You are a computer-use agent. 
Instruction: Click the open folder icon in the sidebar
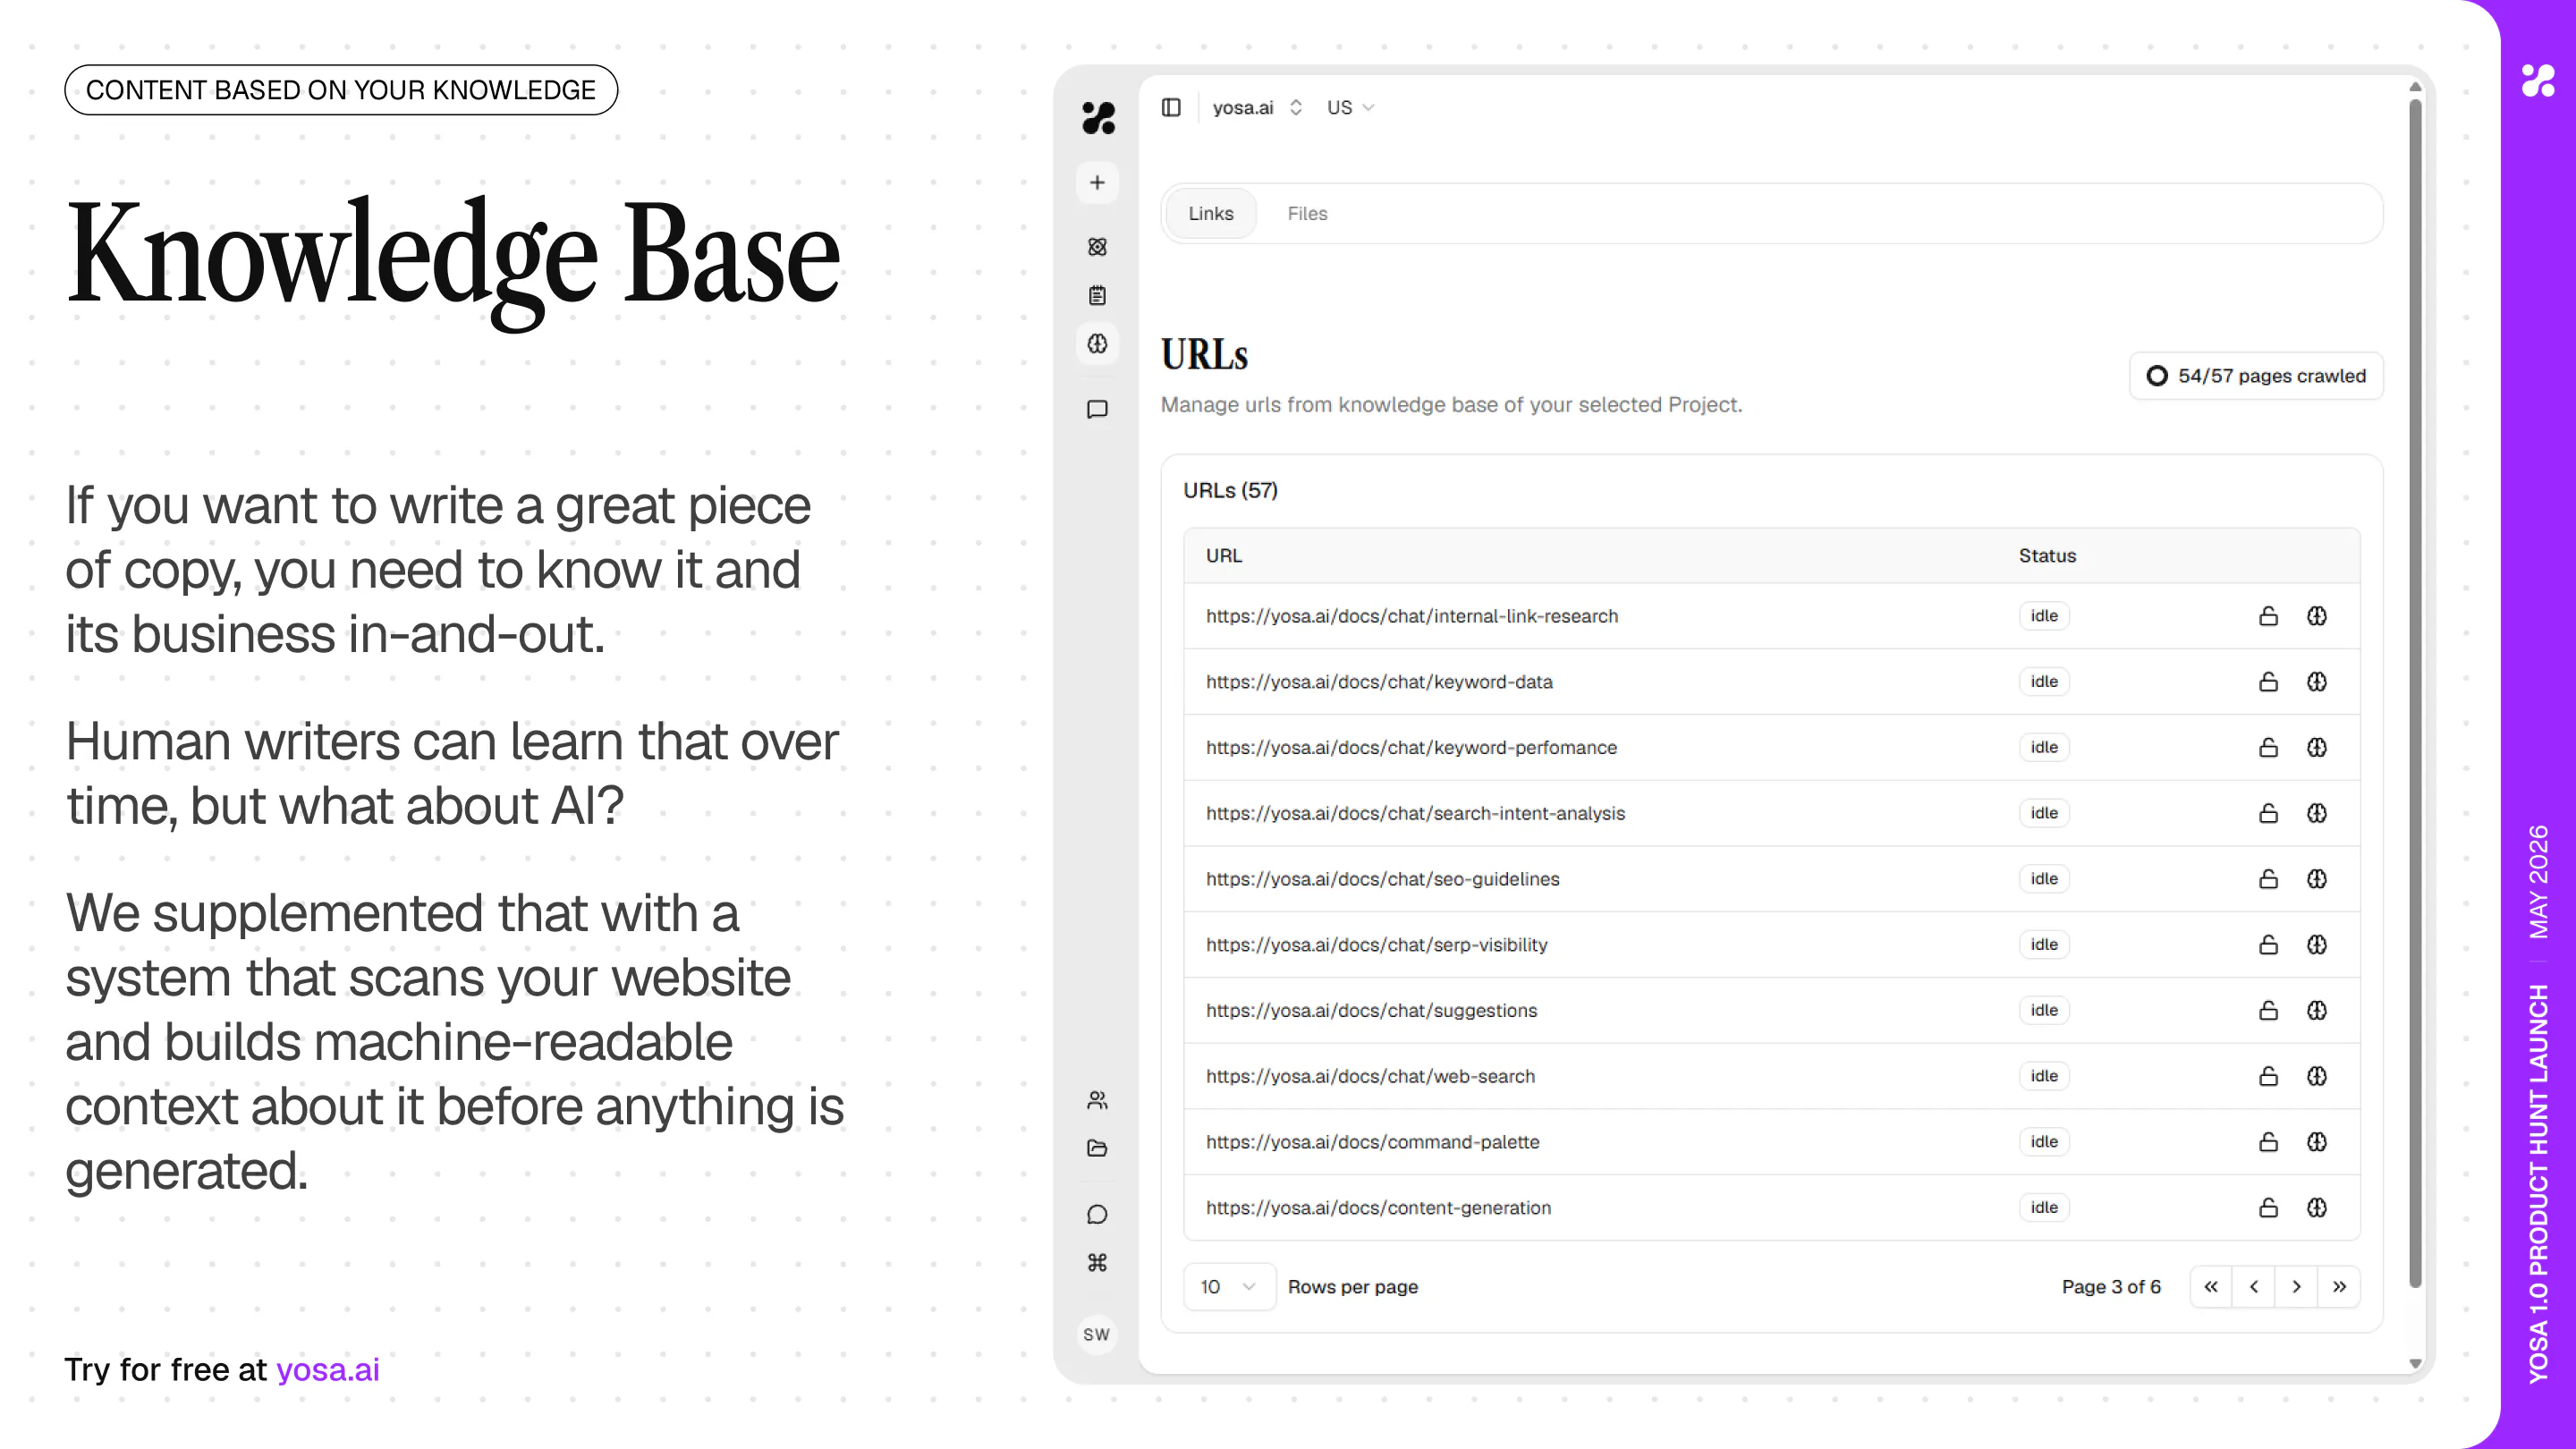tap(1097, 1148)
